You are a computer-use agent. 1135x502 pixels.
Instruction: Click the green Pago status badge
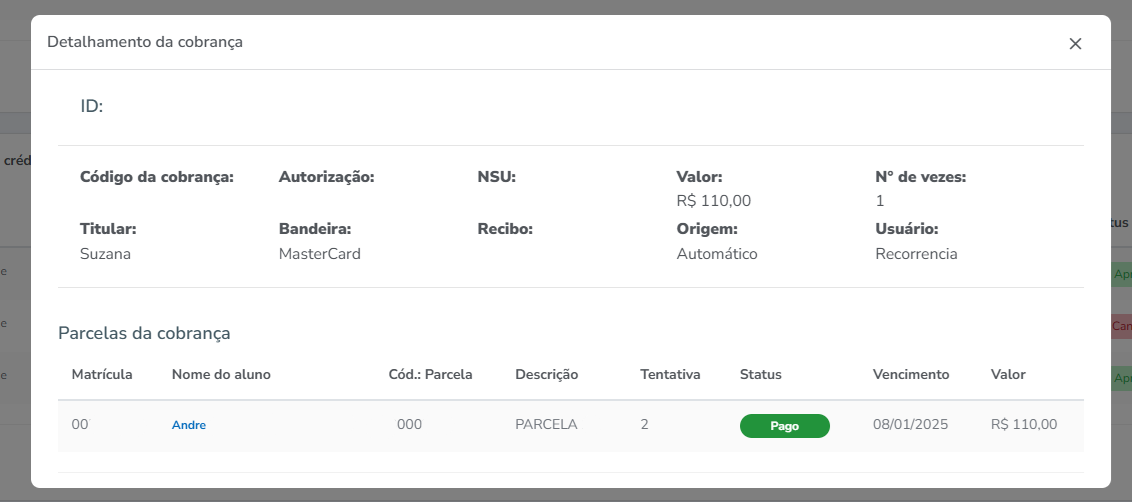[x=784, y=426]
